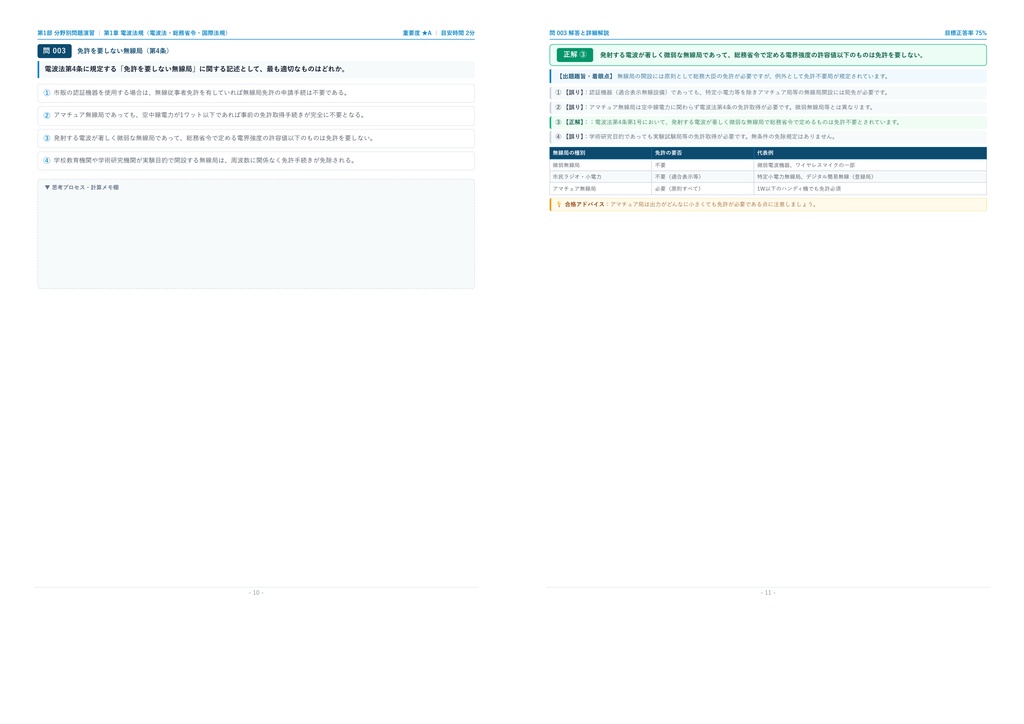Click page number - 10 -
This screenshot has width=1024, height=724.
(256, 593)
